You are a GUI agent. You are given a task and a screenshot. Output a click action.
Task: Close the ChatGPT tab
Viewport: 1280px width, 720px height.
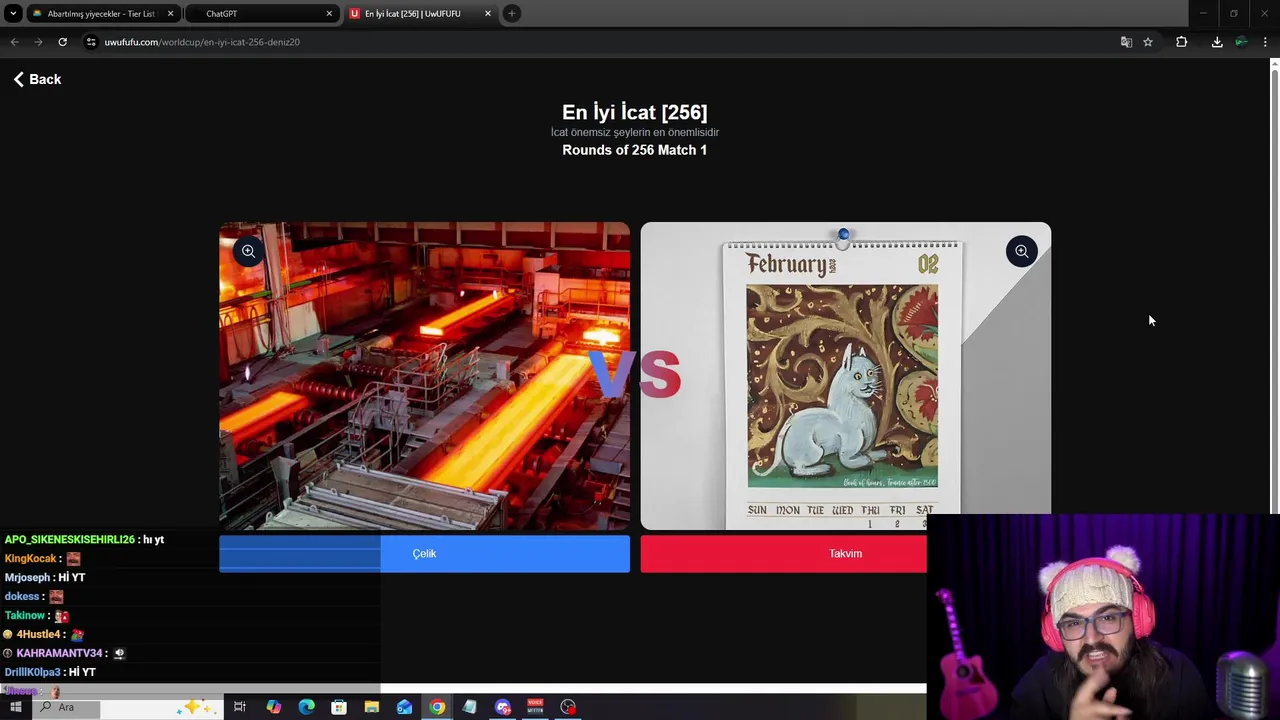point(329,14)
